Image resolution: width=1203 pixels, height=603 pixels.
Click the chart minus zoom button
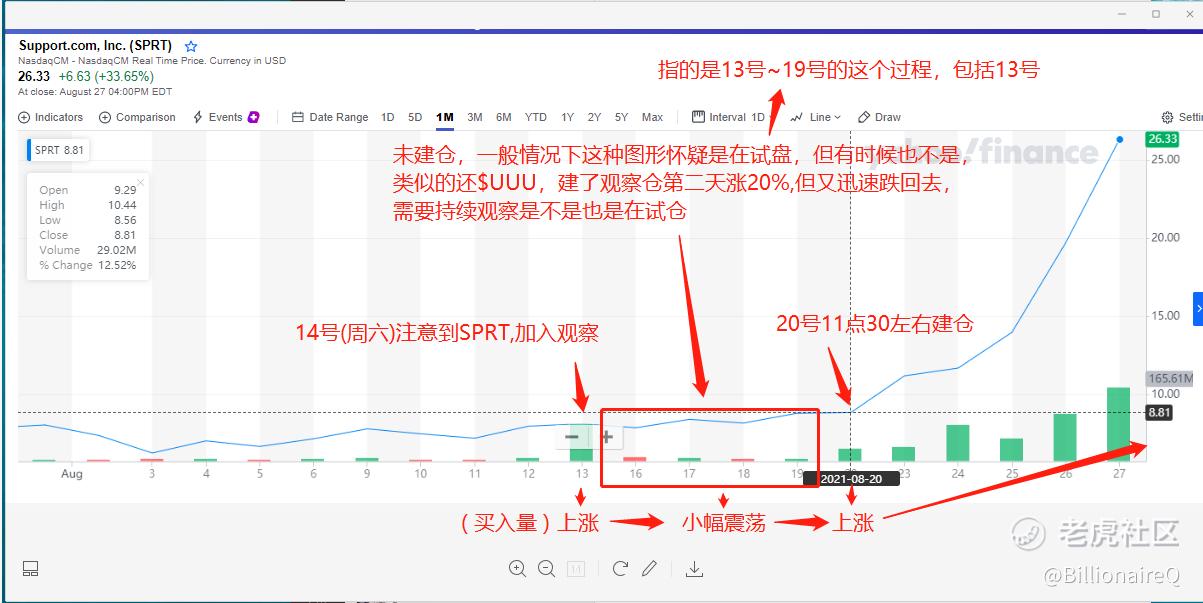(572, 437)
